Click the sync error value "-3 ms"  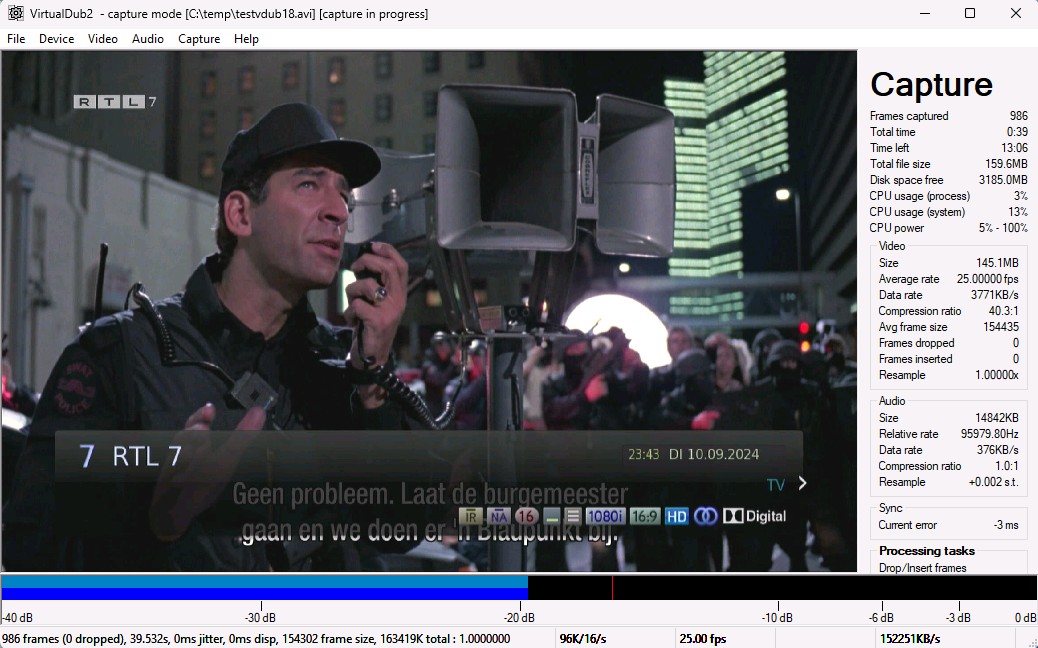pos(1006,525)
